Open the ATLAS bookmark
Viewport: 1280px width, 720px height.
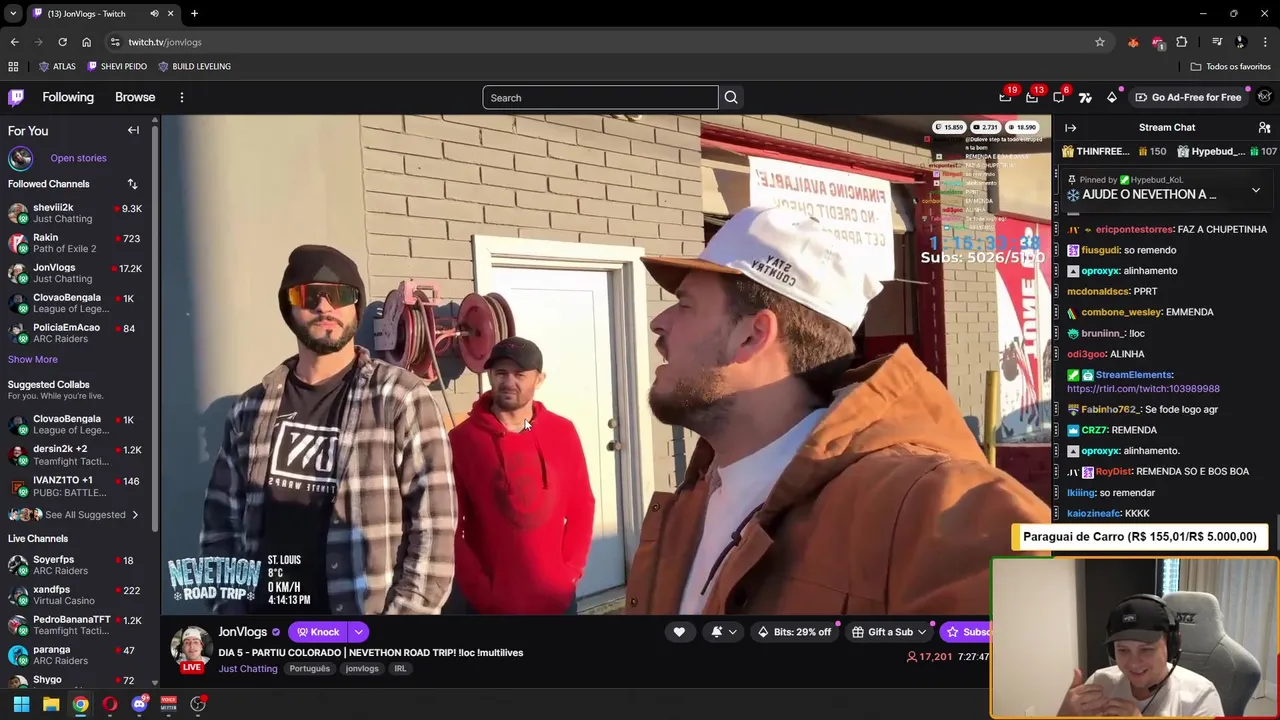(x=57, y=66)
